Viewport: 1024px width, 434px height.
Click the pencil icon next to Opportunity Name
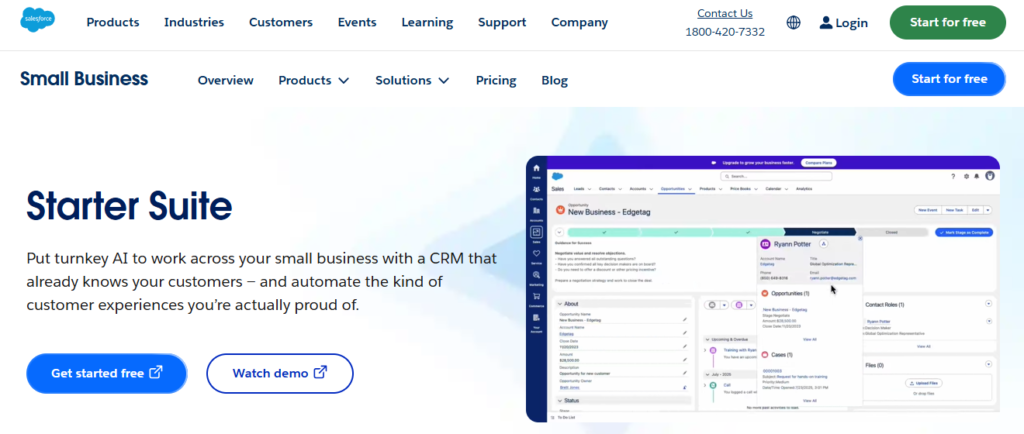tap(684, 320)
